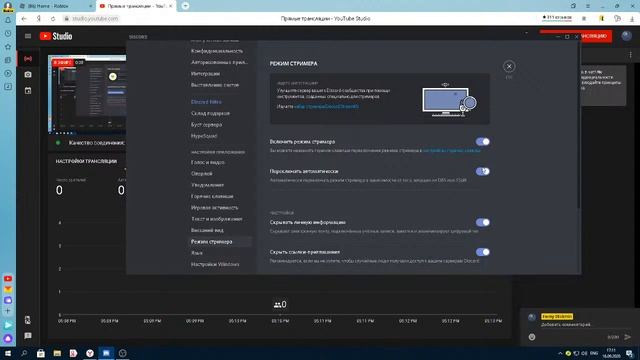640x360 pixels.
Task: Open Оверлей settings section
Action: pos(202,174)
